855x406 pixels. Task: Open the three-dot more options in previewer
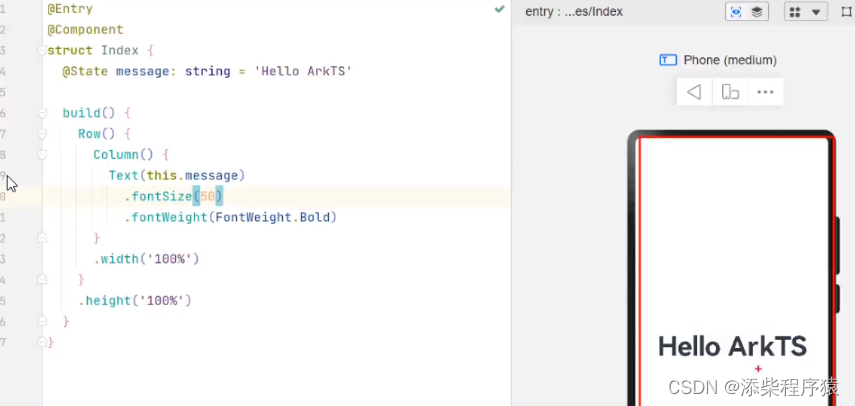coord(766,92)
